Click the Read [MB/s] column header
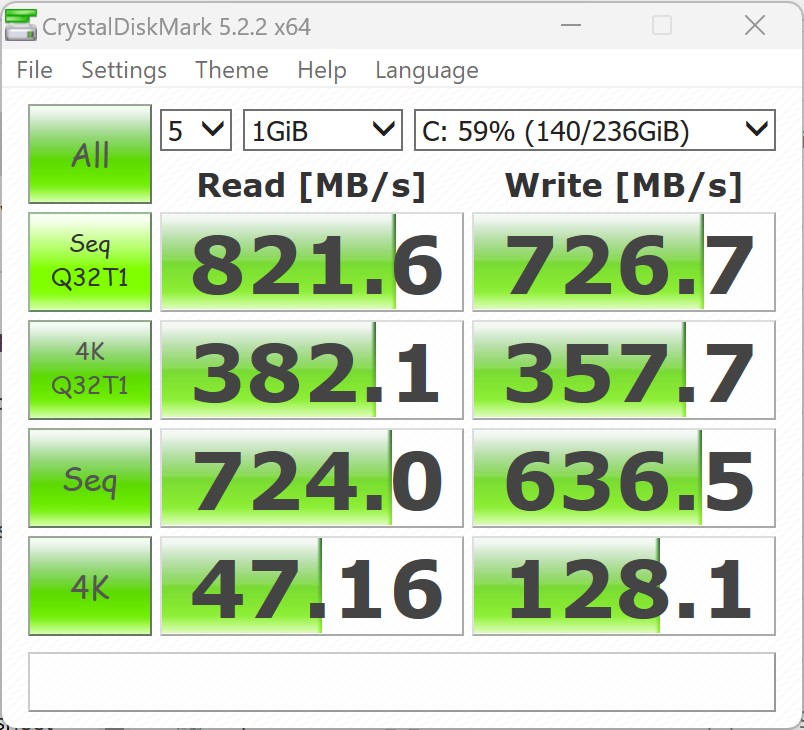 pos(311,186)
